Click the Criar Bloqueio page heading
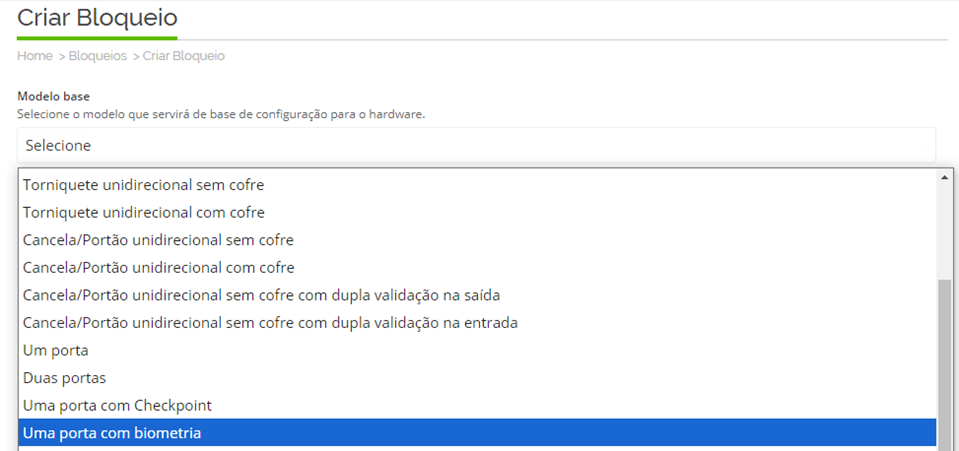This screenshot has height=451, width=959. point(97,18)
